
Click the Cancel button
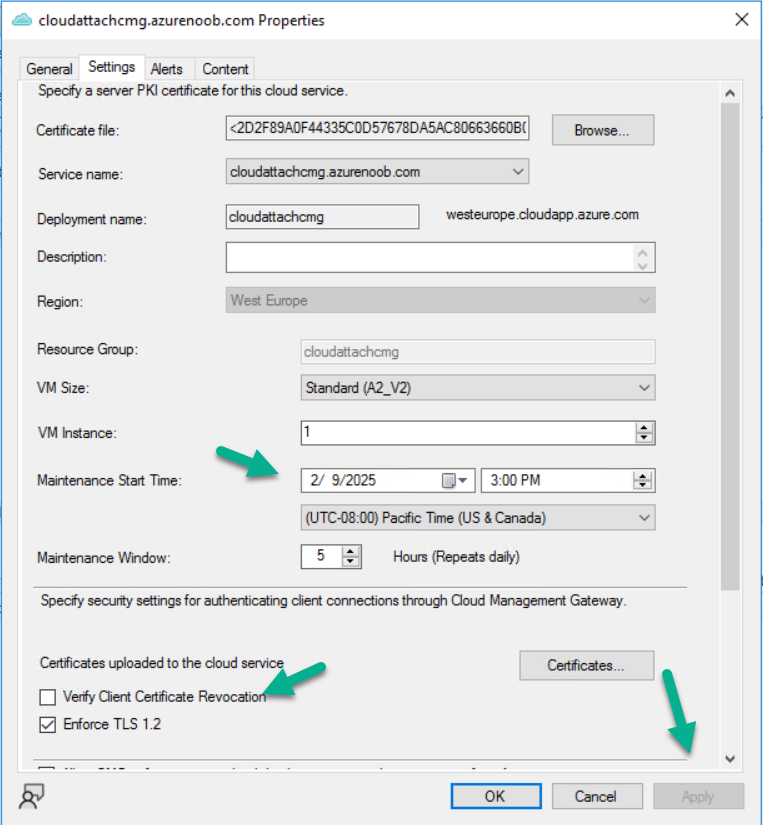tap(597, 796)
